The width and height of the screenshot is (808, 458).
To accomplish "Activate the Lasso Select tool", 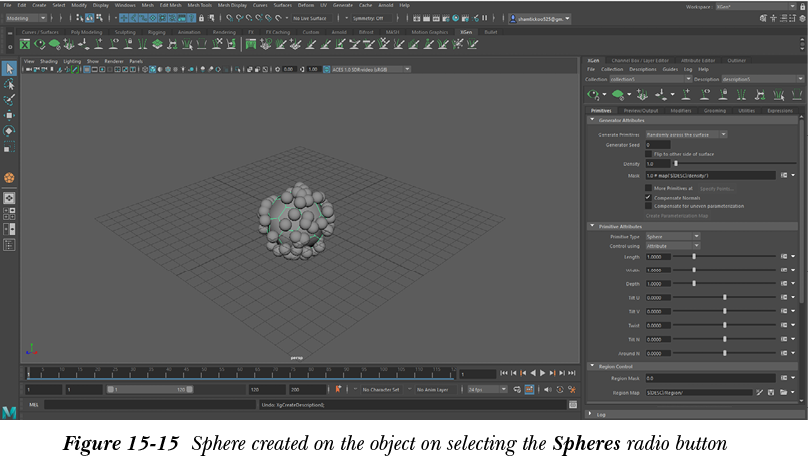I will (9, 85).
